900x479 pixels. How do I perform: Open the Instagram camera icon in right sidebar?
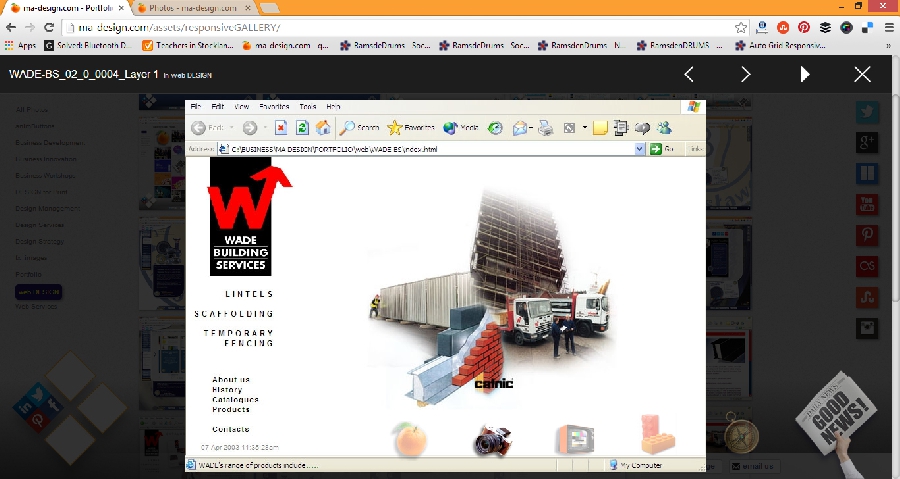[867, 328]
